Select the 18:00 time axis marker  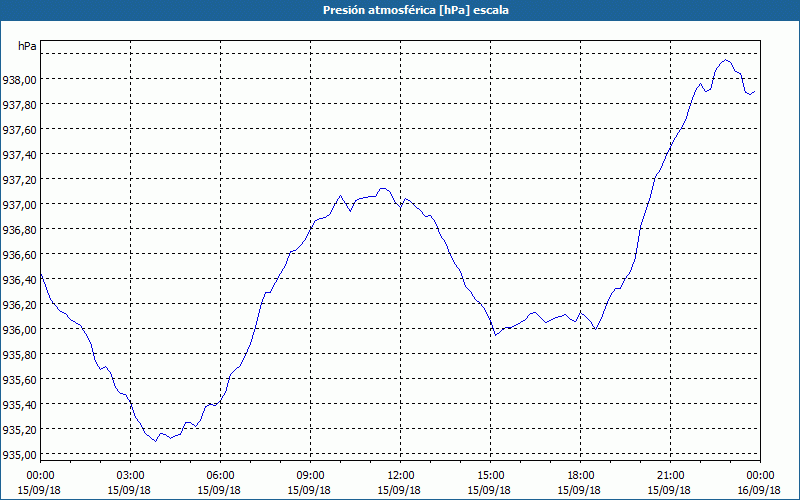click(581, 476)
